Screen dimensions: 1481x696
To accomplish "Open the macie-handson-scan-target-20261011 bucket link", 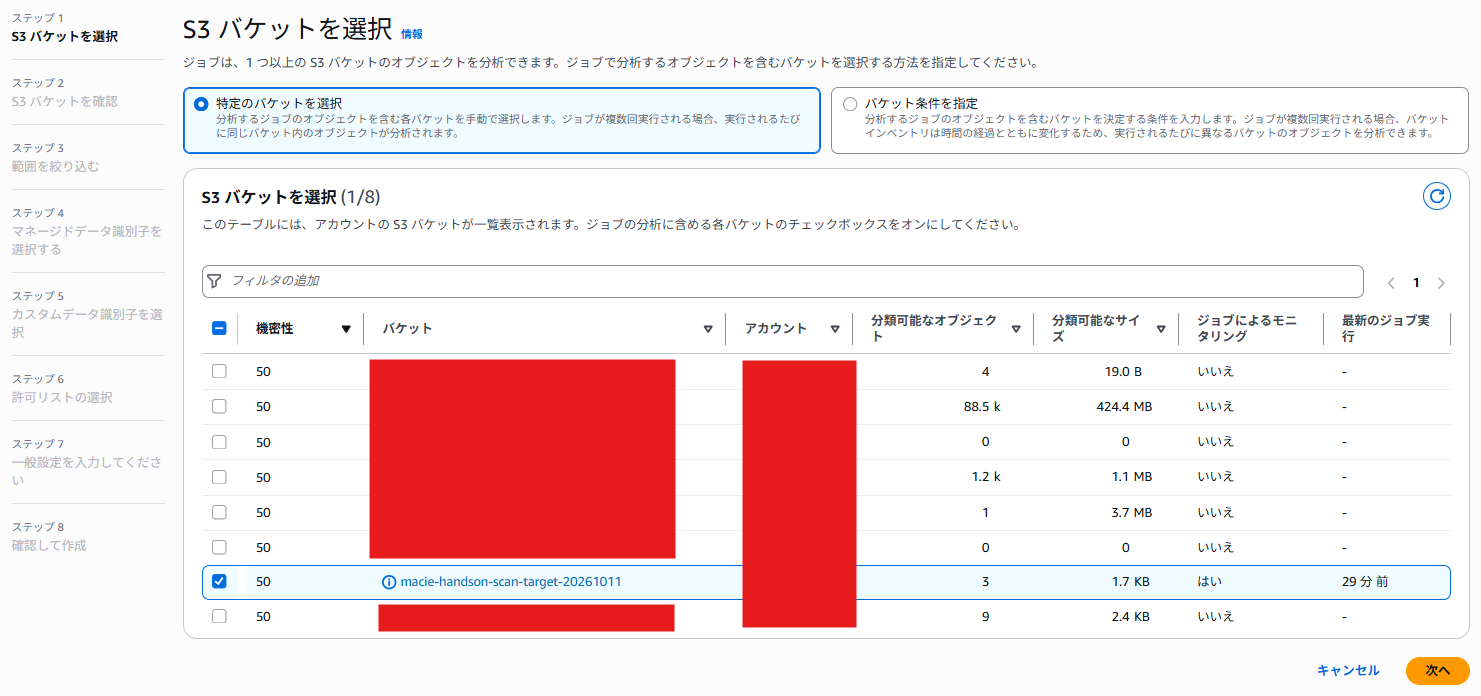I will pos(511,582).
